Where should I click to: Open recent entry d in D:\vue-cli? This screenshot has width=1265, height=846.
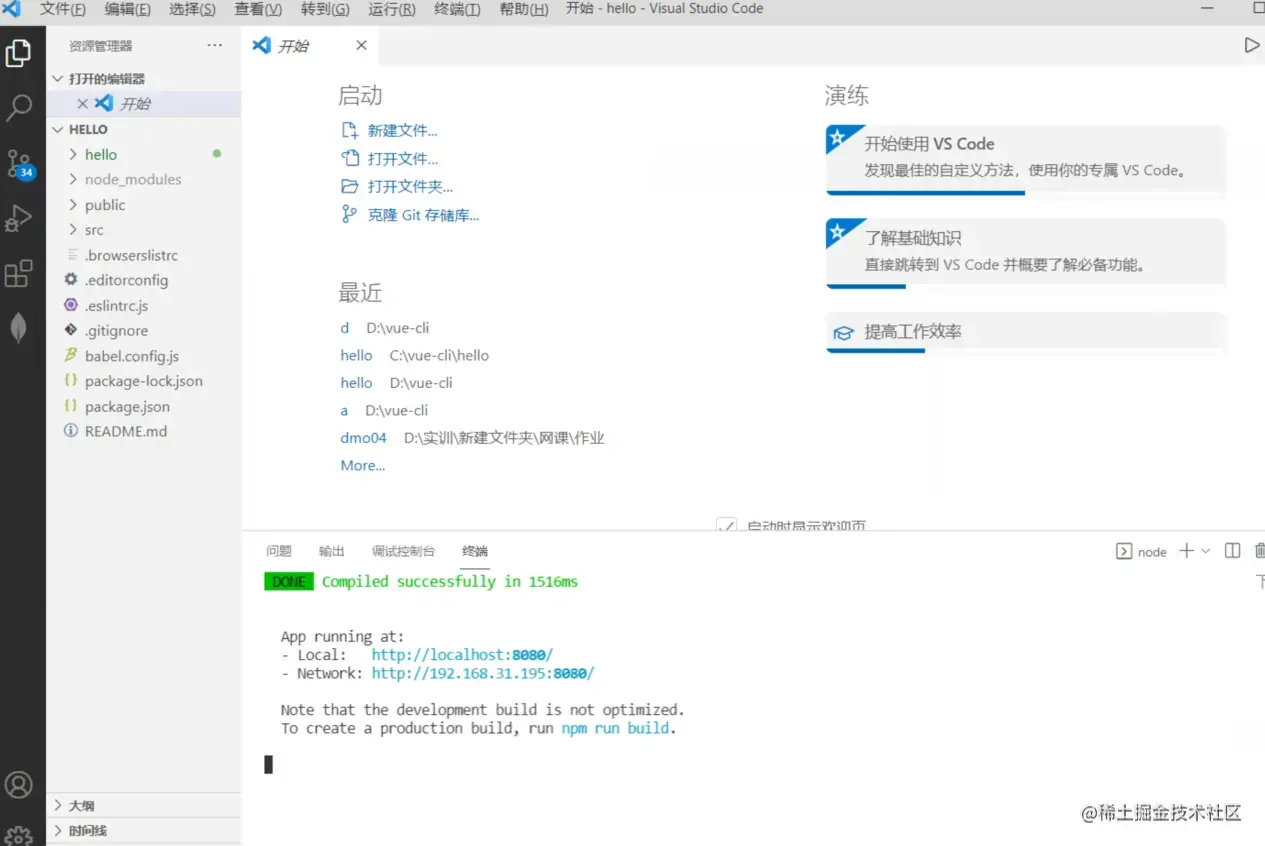click(345, 327)
